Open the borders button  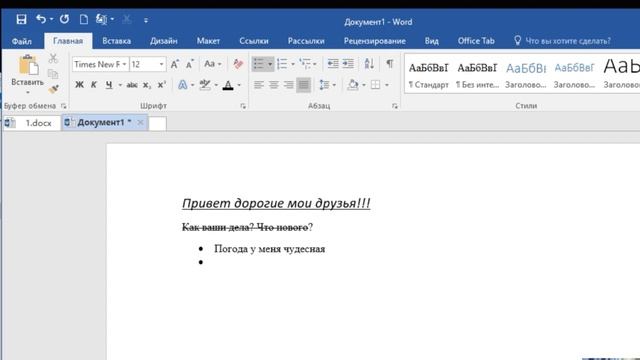click(x=376, y=85)
